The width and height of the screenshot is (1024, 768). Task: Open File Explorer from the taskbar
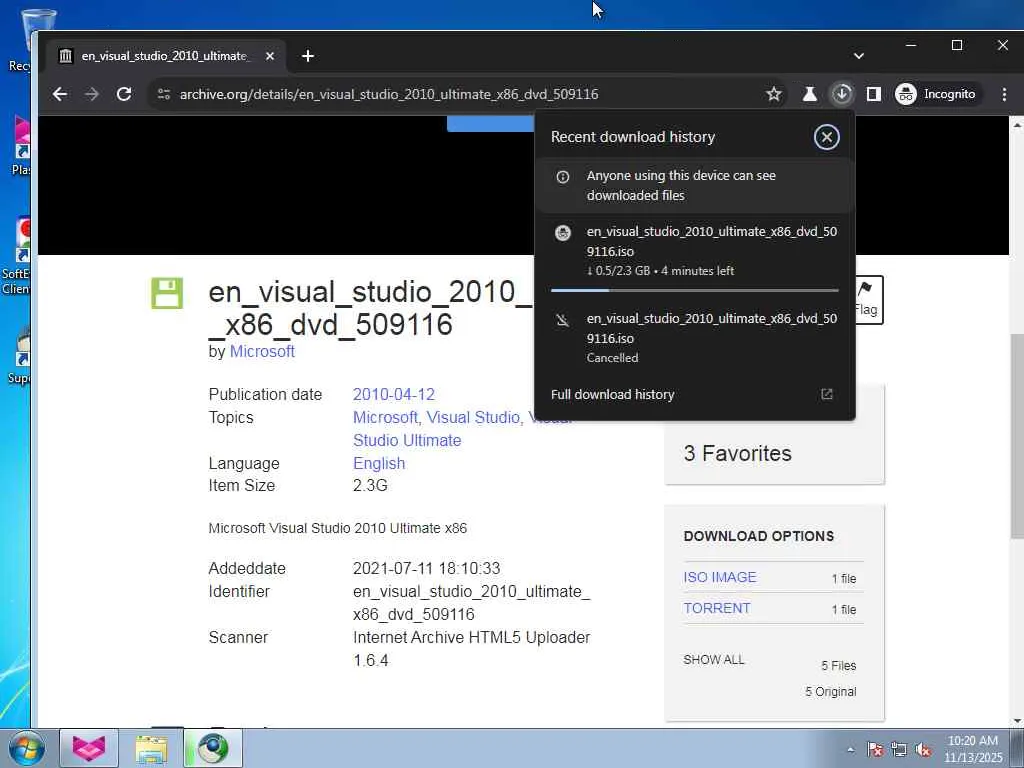tap(152, 748)
